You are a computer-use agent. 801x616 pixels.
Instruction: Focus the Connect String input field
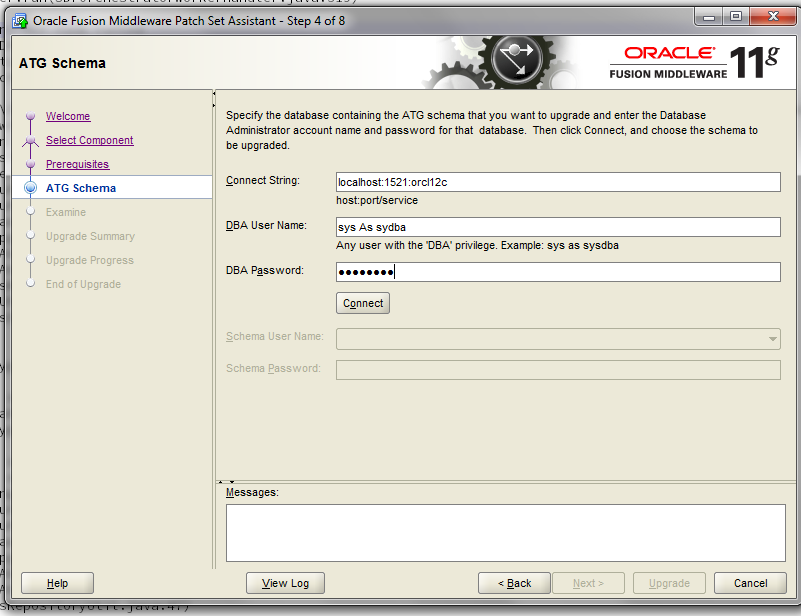click(558, 182)
